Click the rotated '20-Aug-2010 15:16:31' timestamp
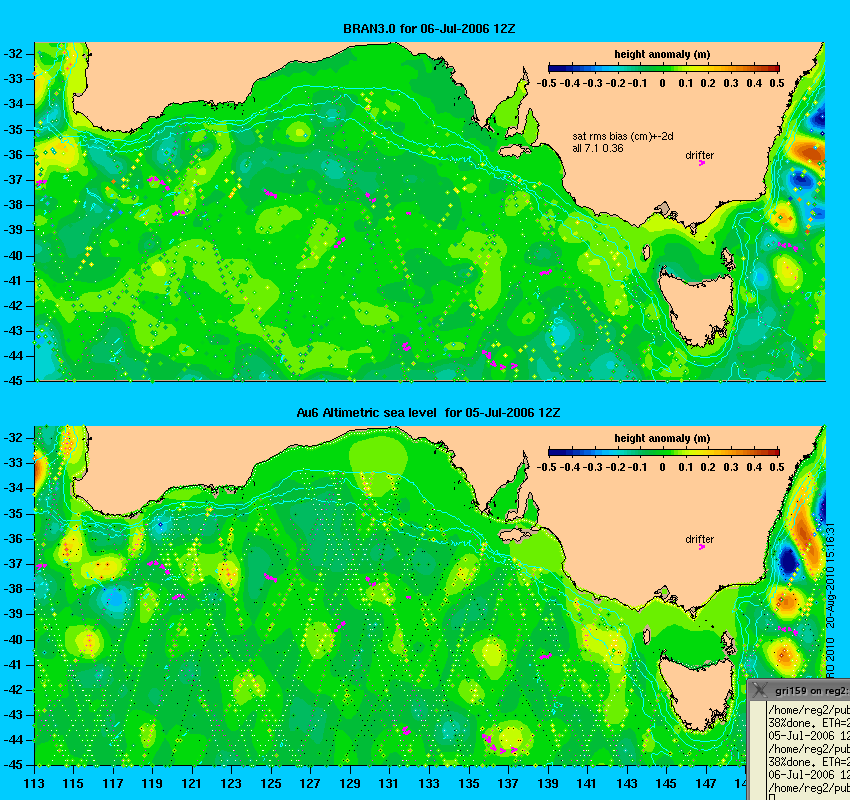 click(x=830, y=576)
